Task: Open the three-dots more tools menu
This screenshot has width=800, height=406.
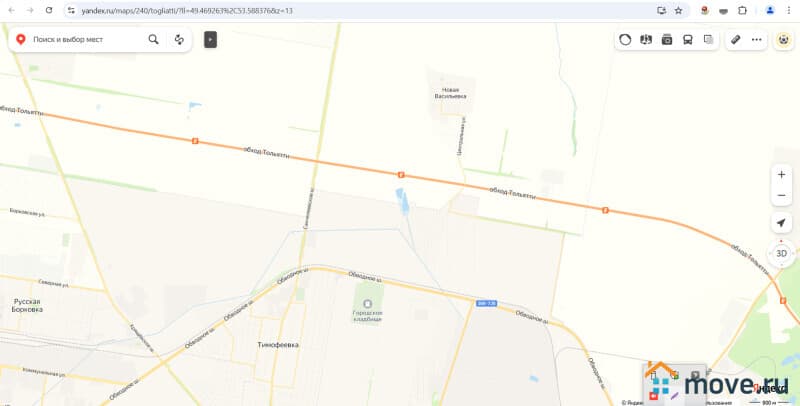Action: coord(756,40)
